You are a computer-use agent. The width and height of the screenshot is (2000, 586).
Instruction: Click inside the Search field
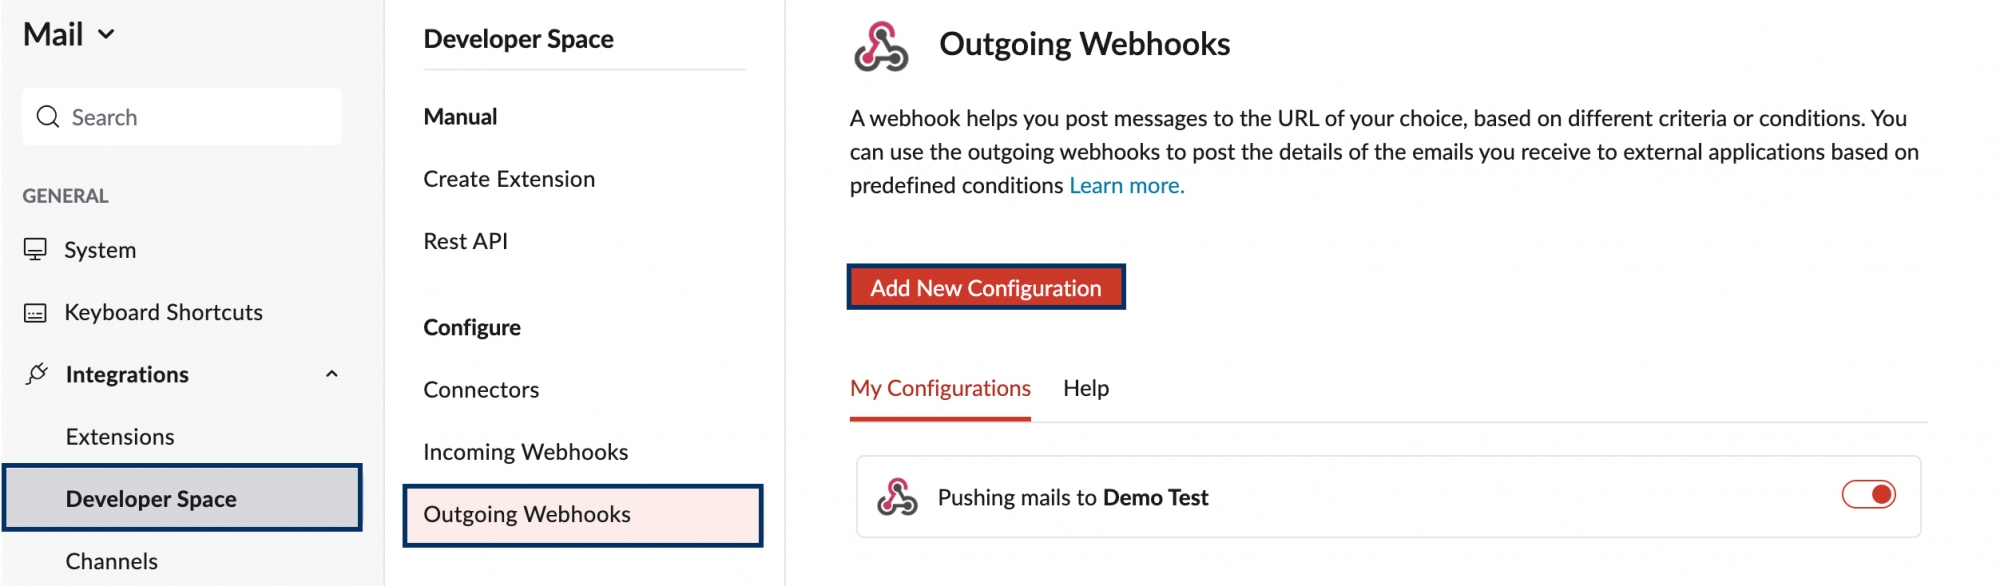[180, 116]
